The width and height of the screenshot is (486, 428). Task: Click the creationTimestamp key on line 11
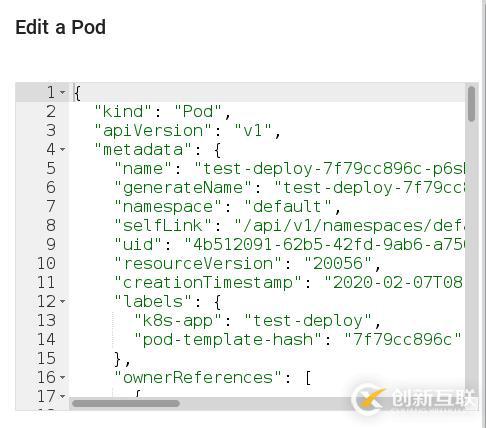point(208,283)
